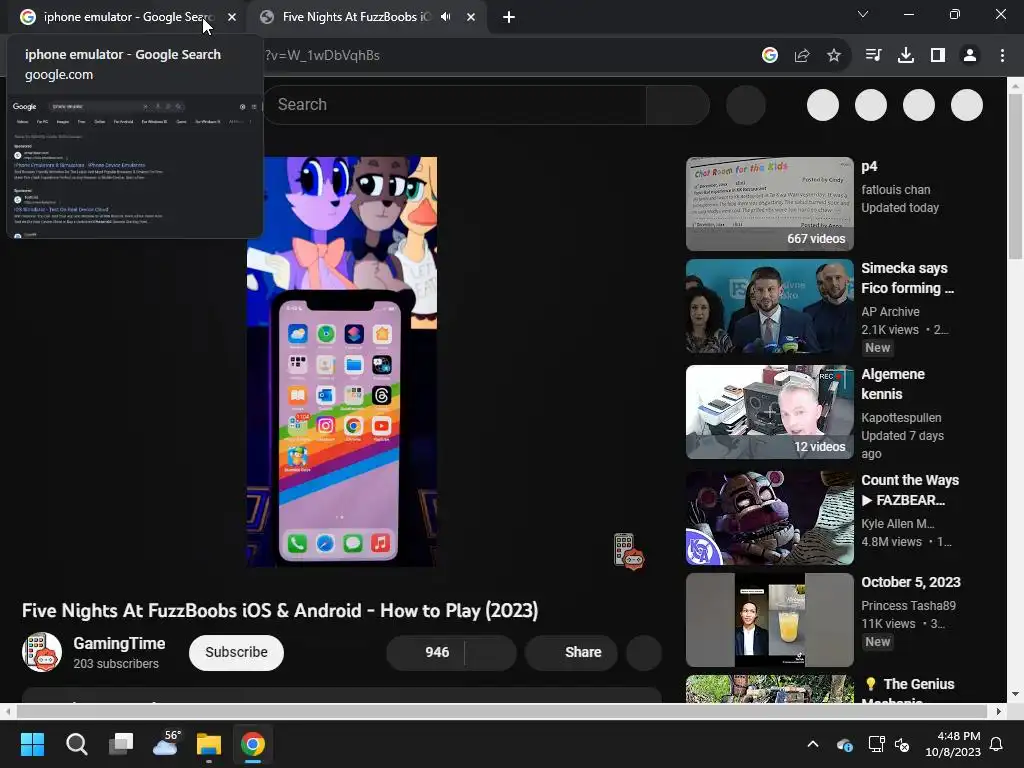Viewport: 1024px width, 768px height.
Task: Click the vertical page scrollbar thumb
Action: point(1016,176)
